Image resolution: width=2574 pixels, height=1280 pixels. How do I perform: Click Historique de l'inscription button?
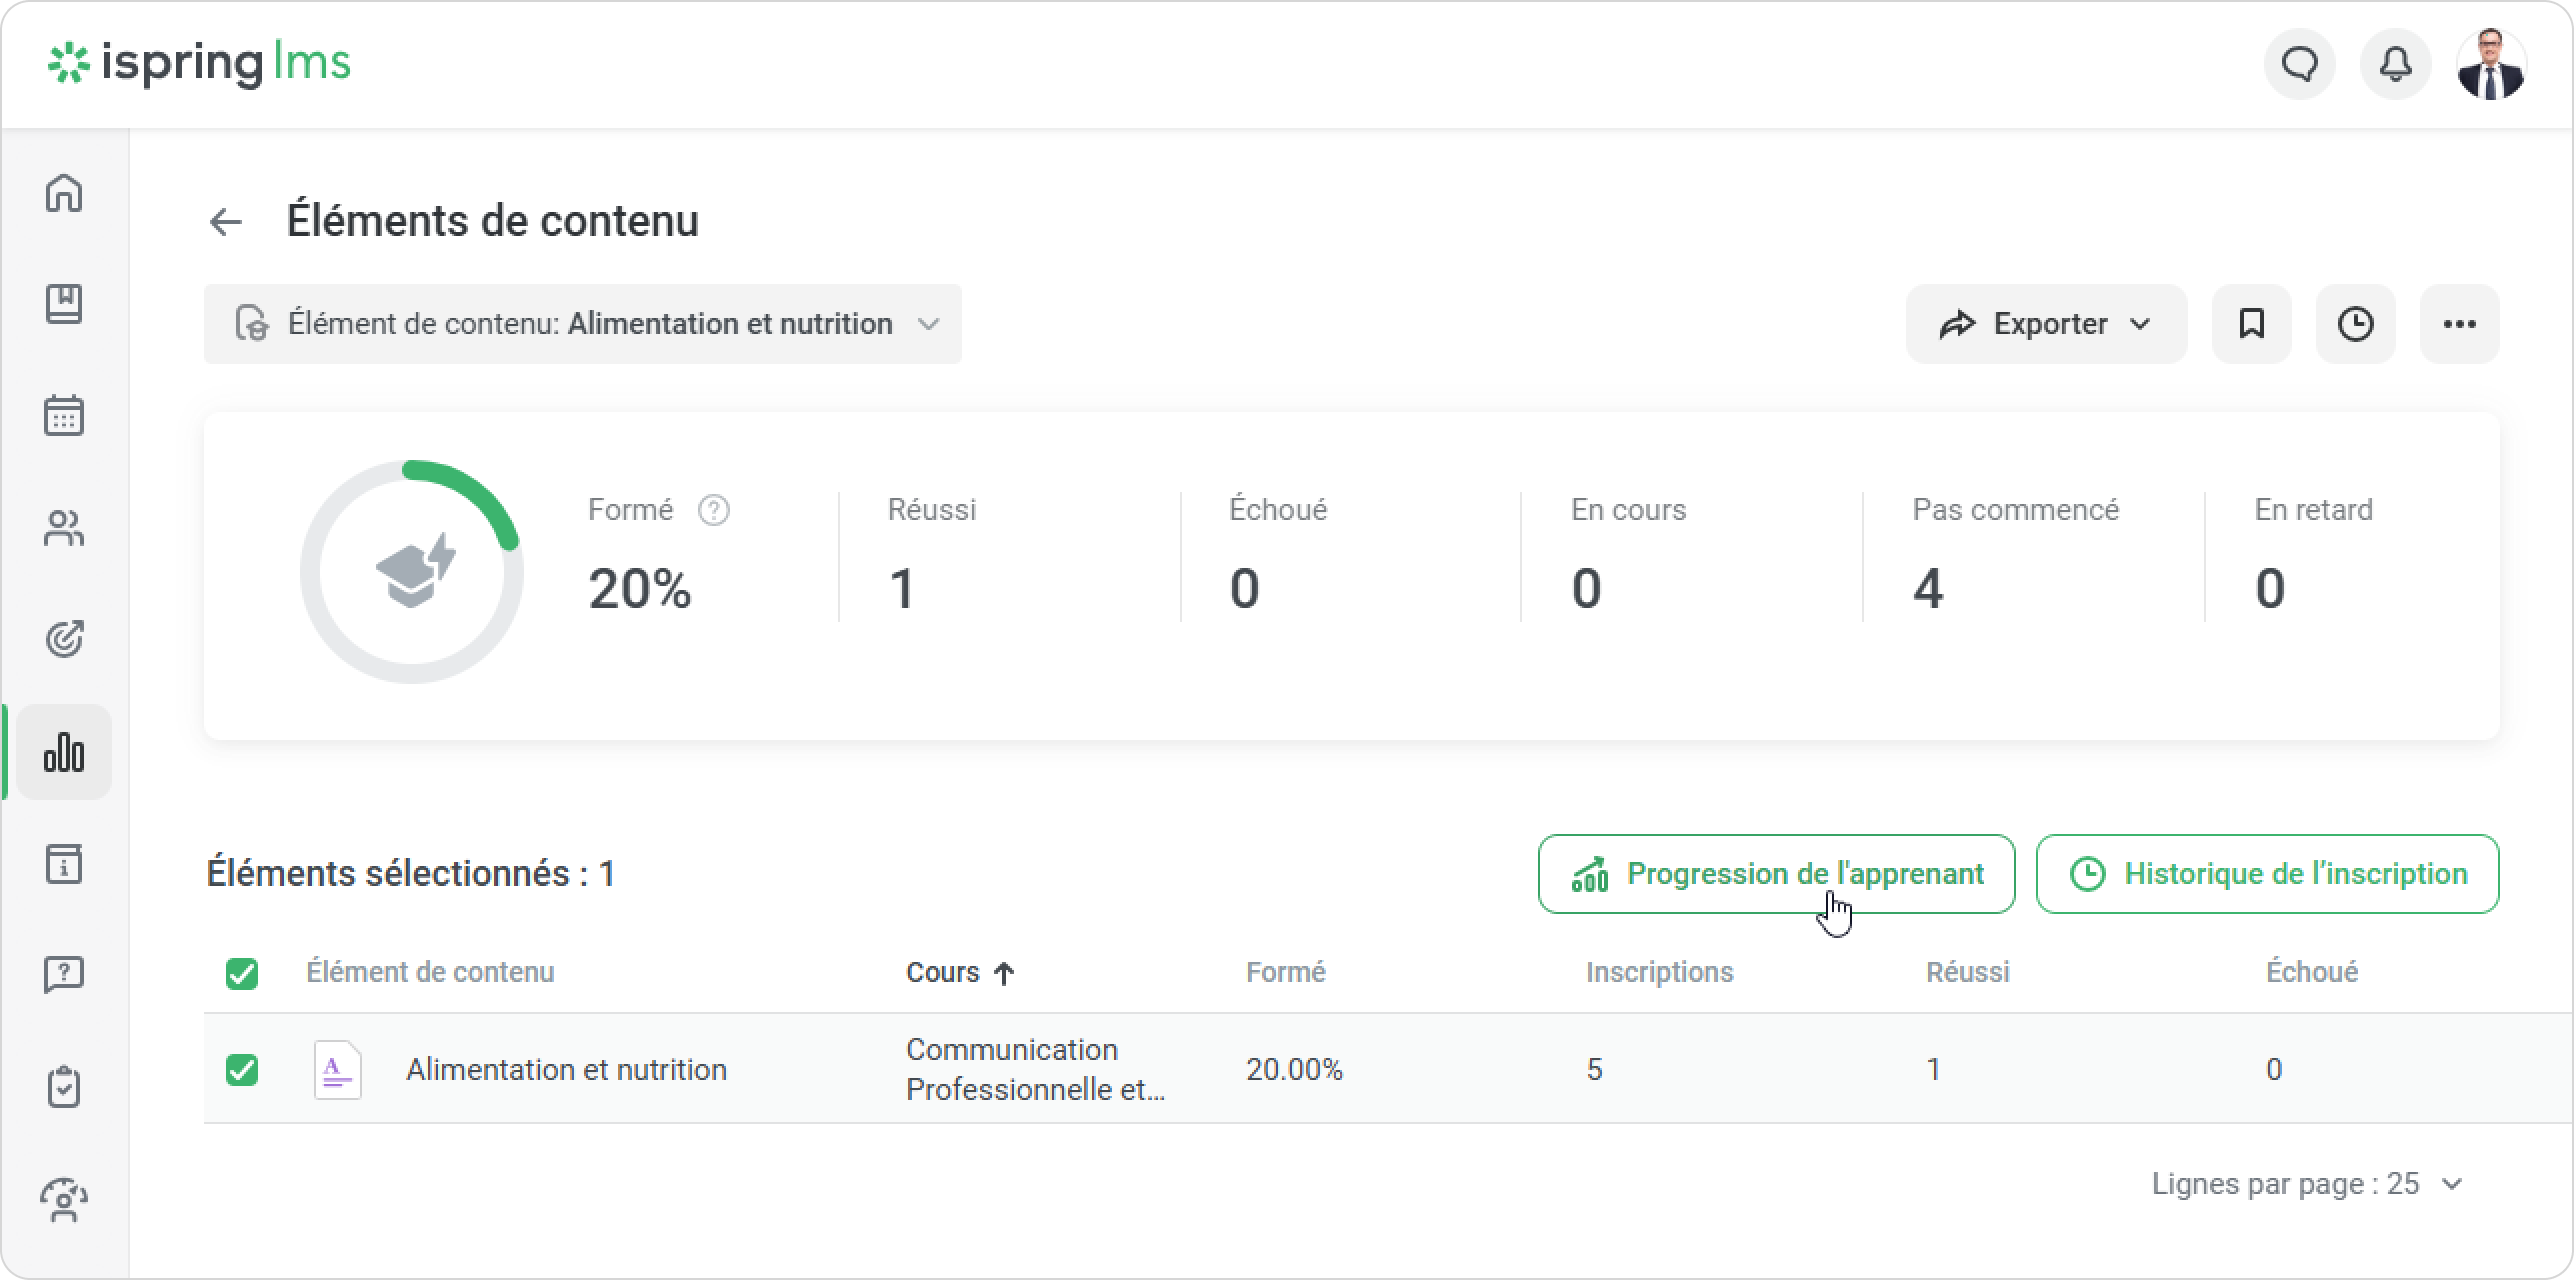pos(2267,874)
